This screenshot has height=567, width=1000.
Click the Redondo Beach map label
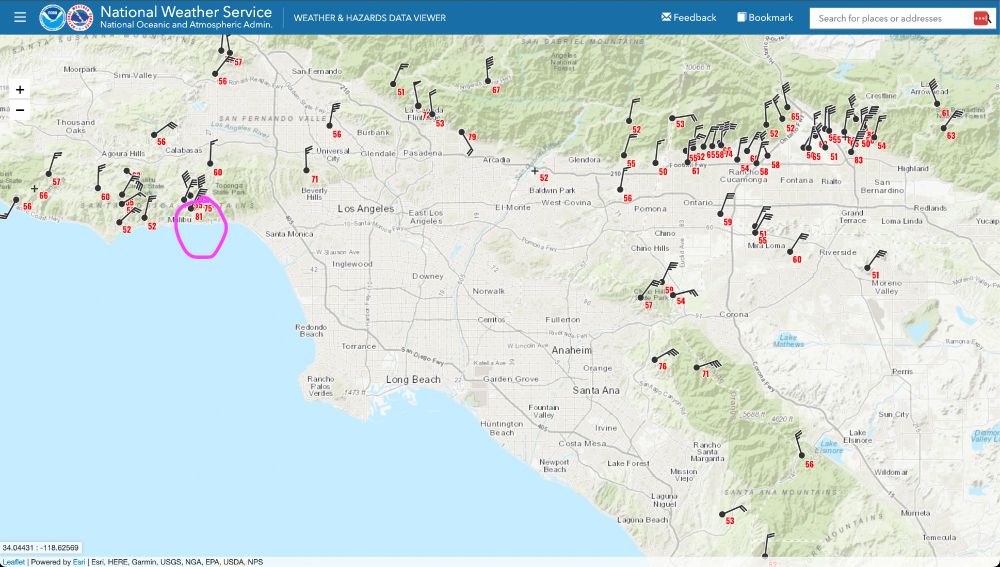(x=311, y=330)
